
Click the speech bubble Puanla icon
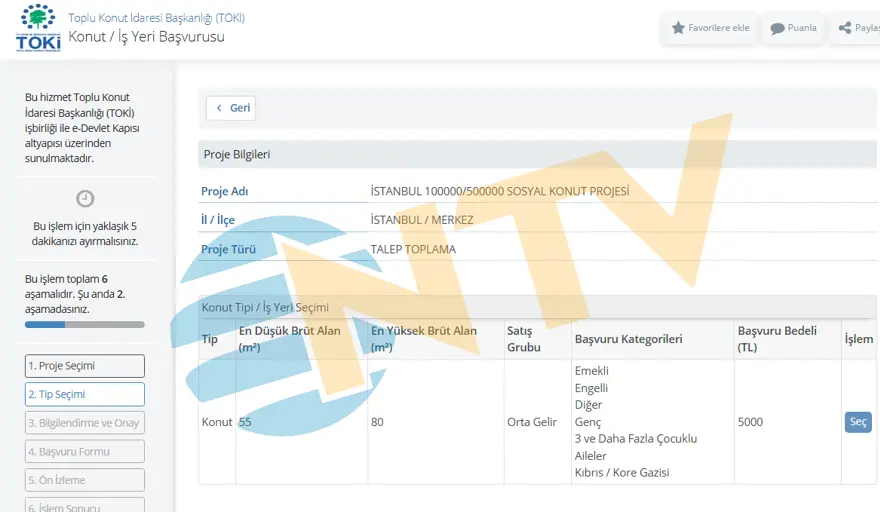[777, 28]
